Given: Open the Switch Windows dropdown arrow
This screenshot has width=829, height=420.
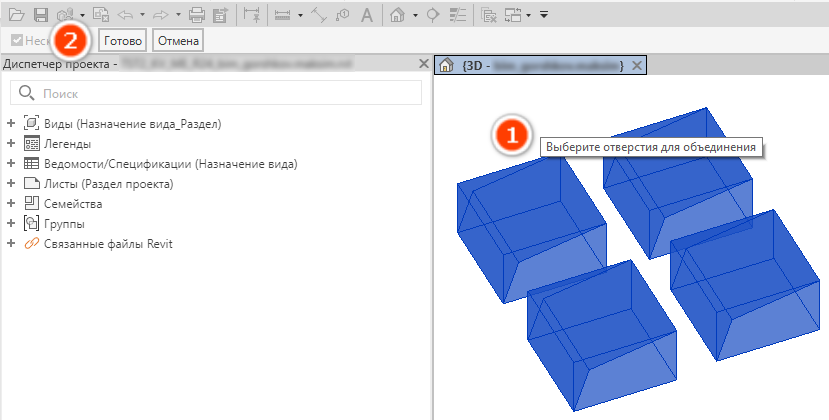Looking at the screenshot, I should [x=528, y=15].
